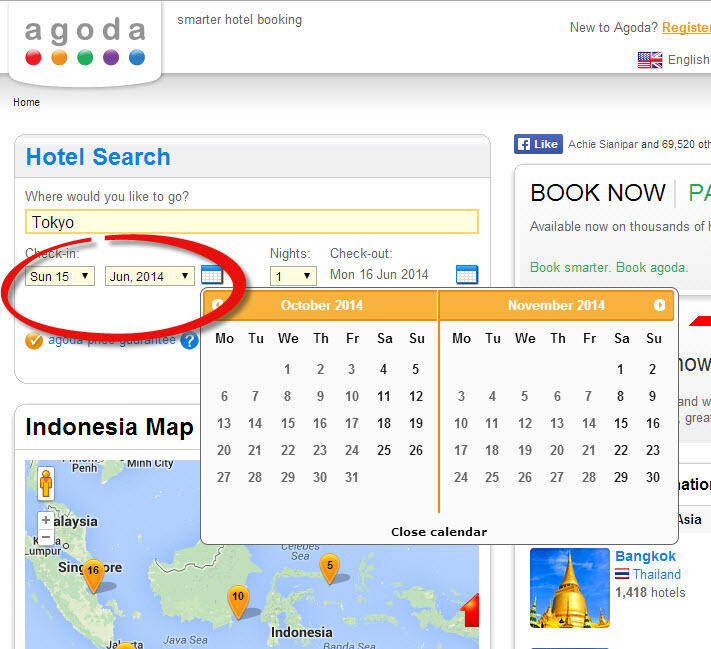Click map marker labeled 5
The width and height of the screenshot is (711, 649).
(330, 569)
